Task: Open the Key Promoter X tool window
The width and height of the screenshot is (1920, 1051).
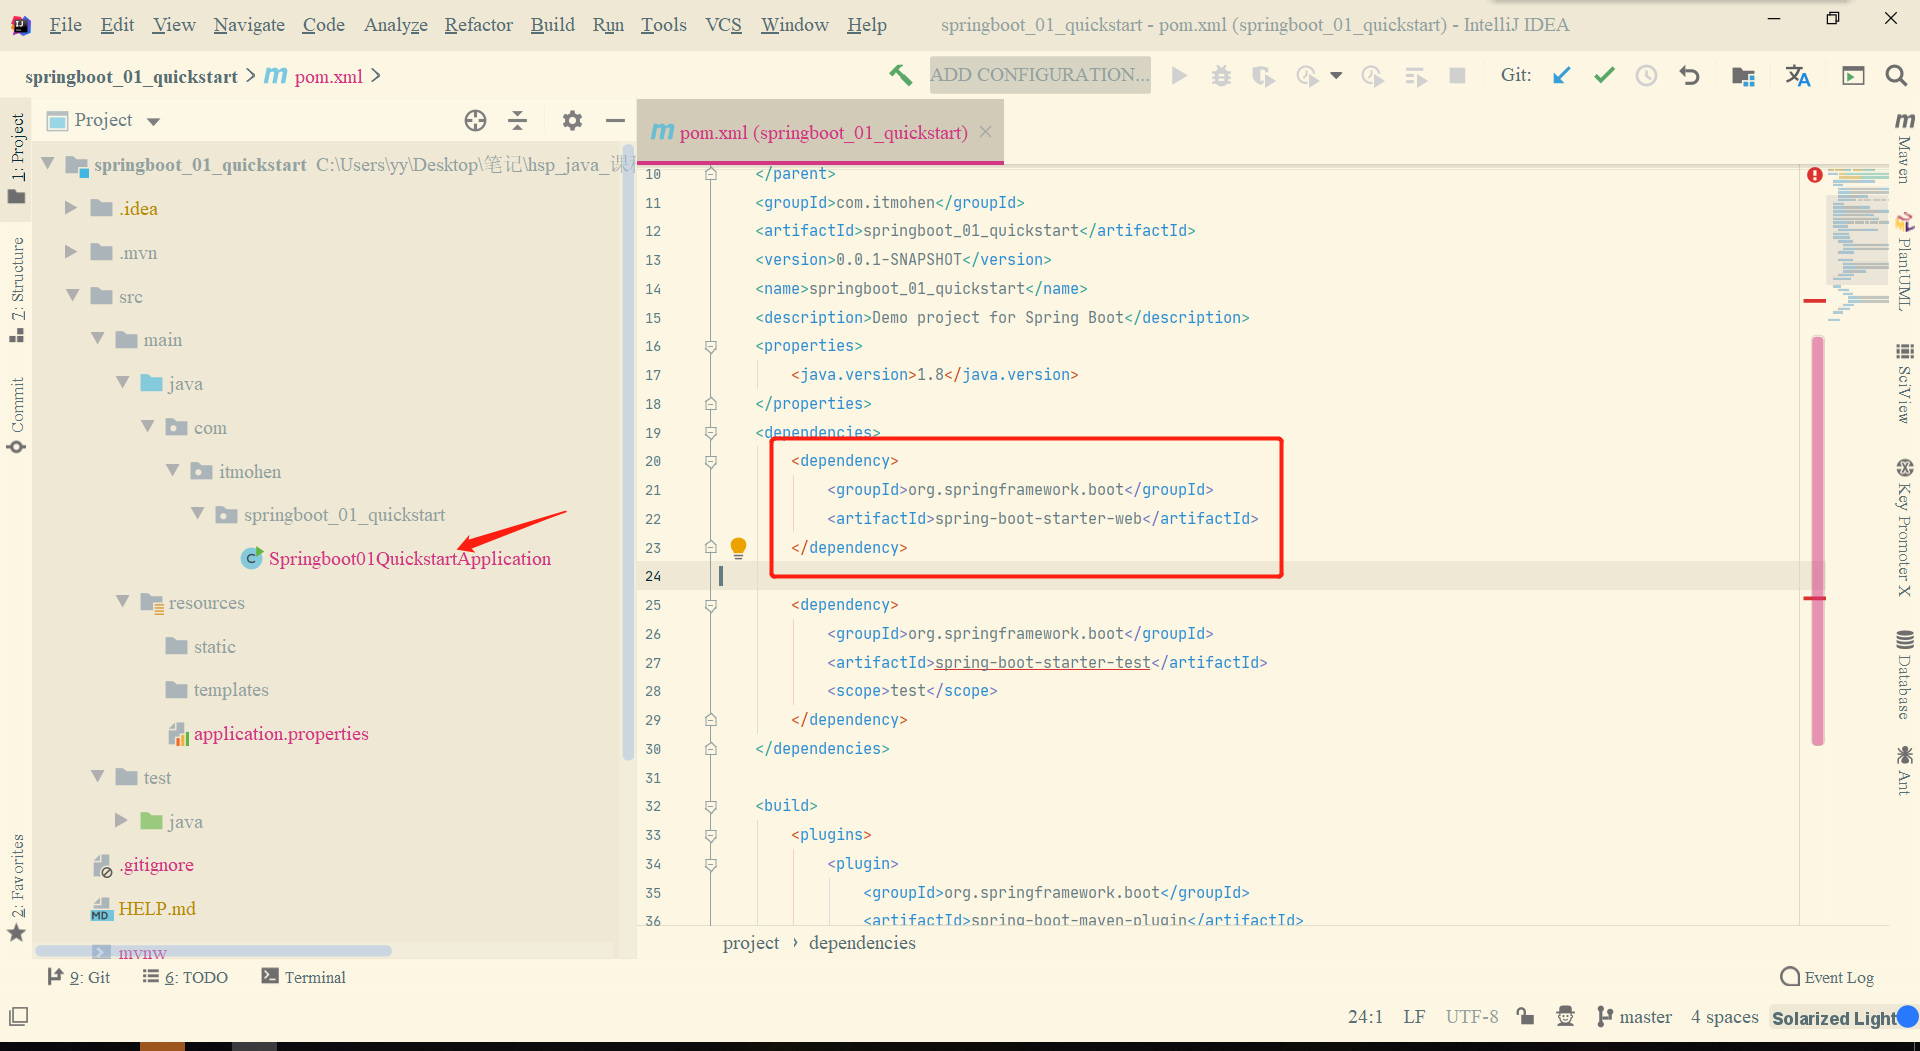Action: 1905,527
